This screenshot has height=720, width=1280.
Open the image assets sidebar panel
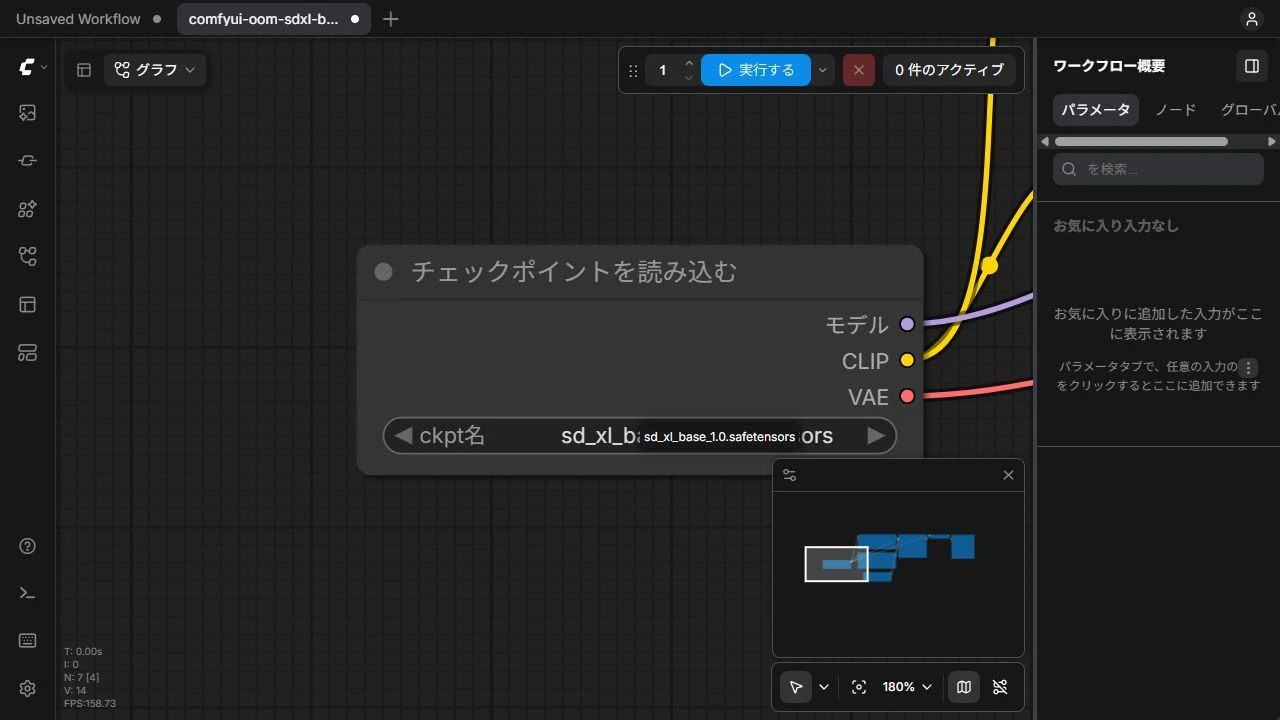pyautogui.click(x=28, y=113)
